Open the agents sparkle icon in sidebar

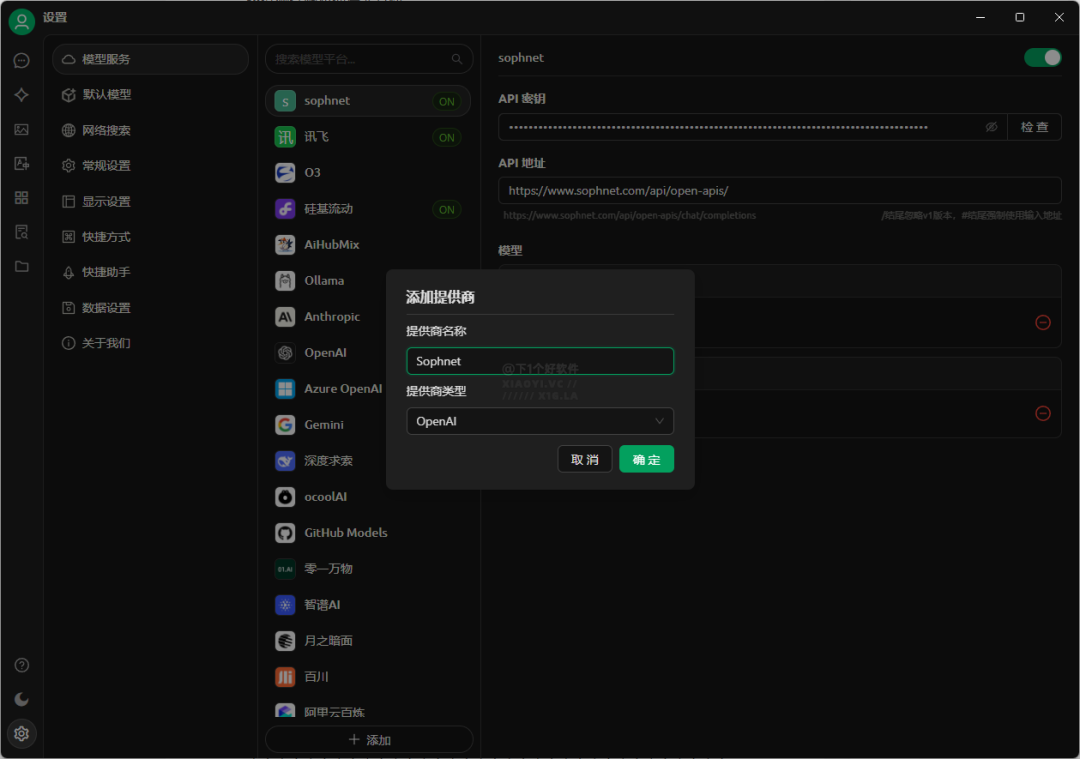[21, 95]
